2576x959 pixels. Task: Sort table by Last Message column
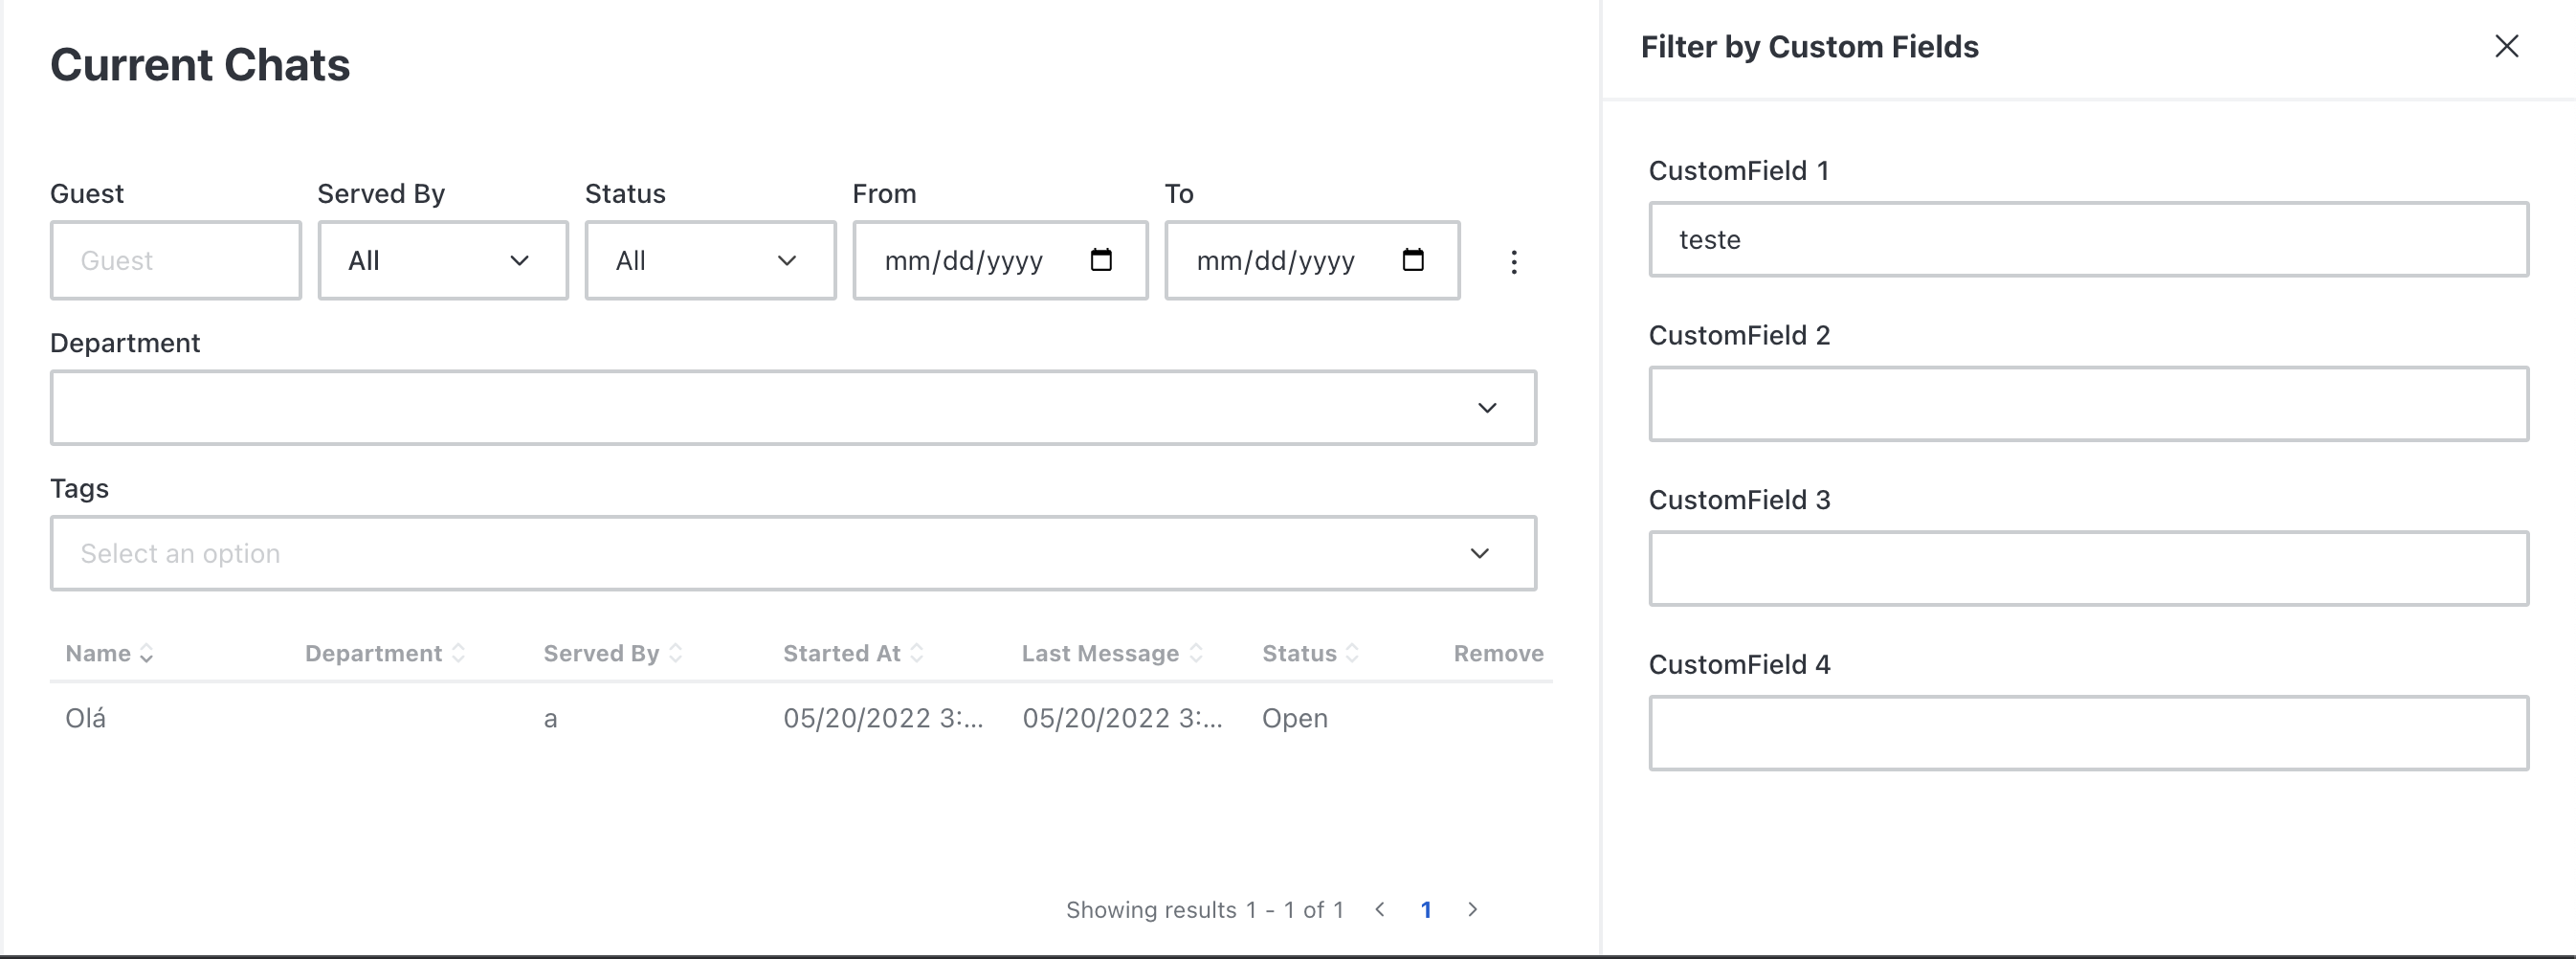tap(1112, 653)
